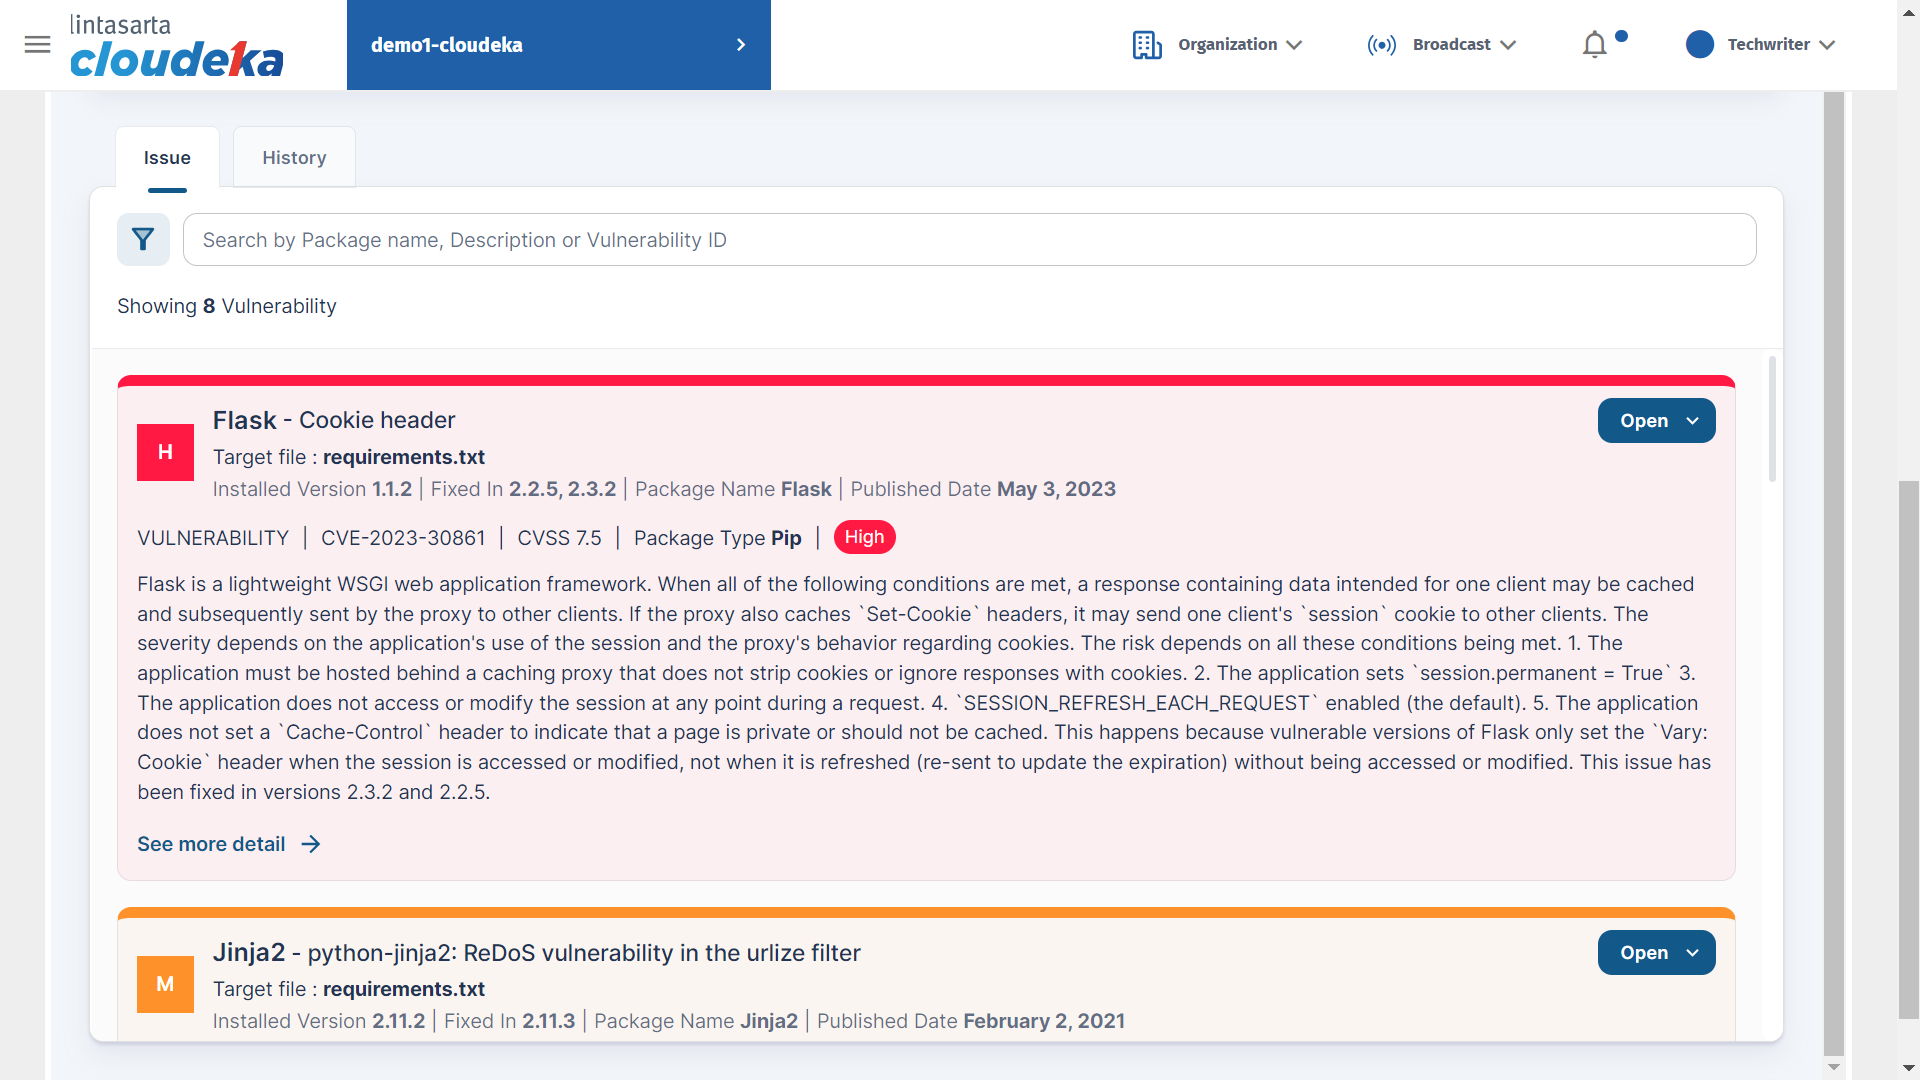Image resolution: width=1920 pixels, height=1080 pixels.
Task: Click the red H severity badge
Action: coord(165,452)
